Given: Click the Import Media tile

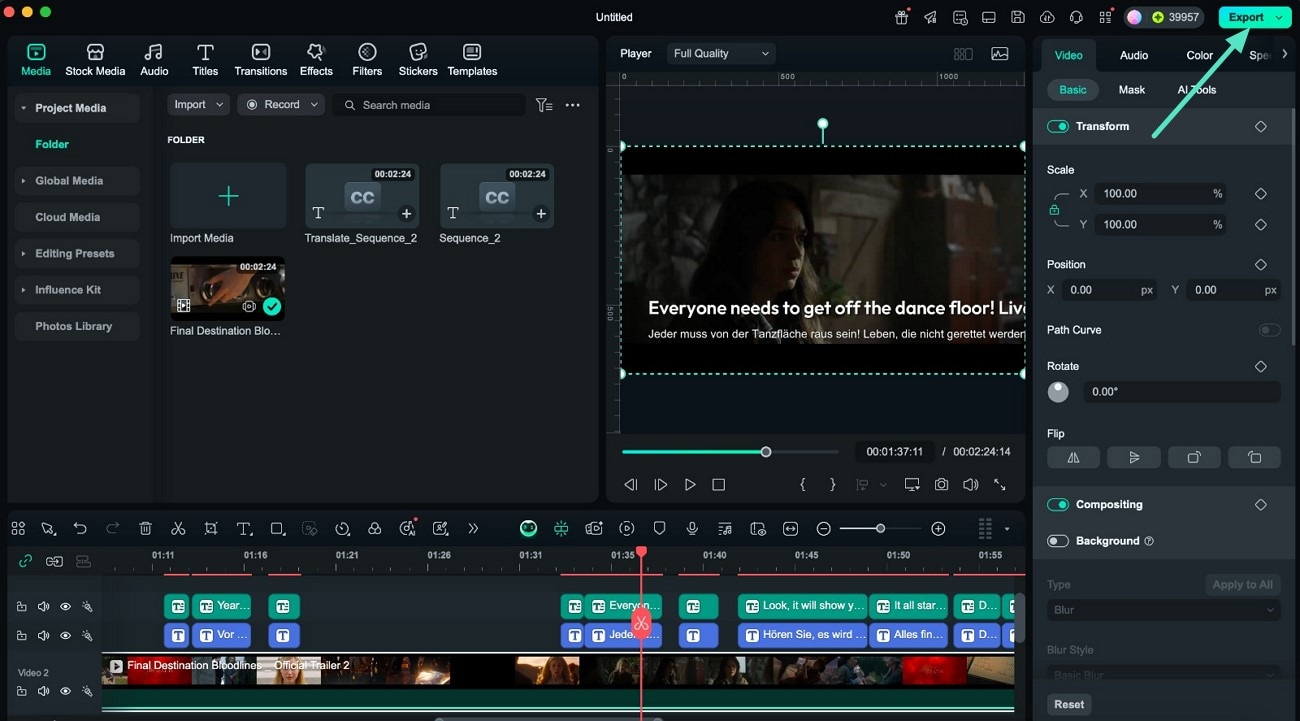Looking at the screenshot, I should coord(228,196).
